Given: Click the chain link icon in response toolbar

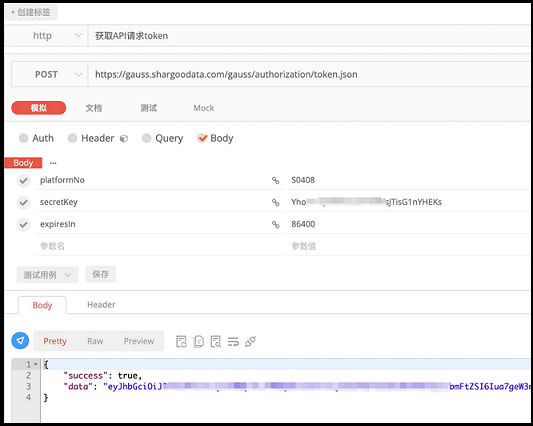Looking at the screenshot, I should click(x=250, y=341).
